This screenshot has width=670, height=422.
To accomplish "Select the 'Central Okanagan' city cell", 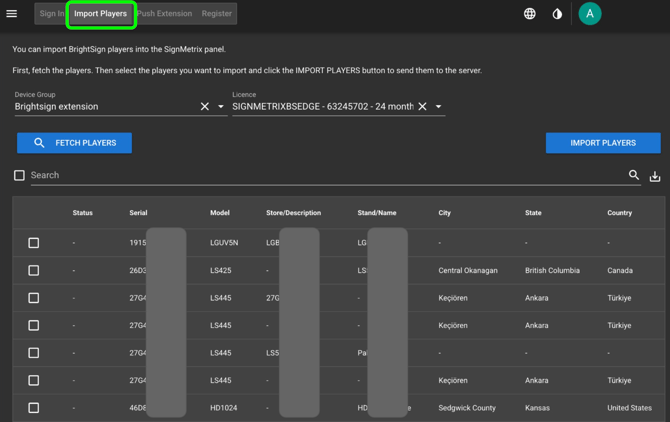I will (x=468, y=270).
